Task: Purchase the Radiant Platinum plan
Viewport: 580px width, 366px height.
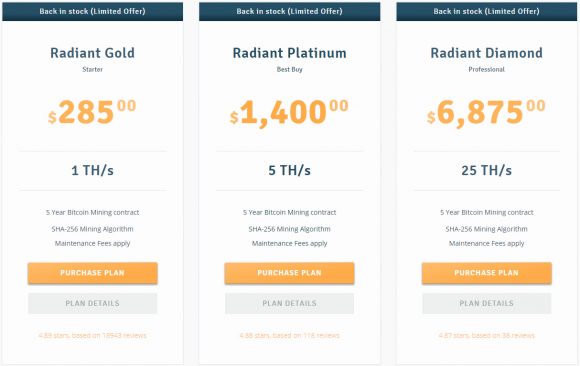Action: tap(289, 273)
